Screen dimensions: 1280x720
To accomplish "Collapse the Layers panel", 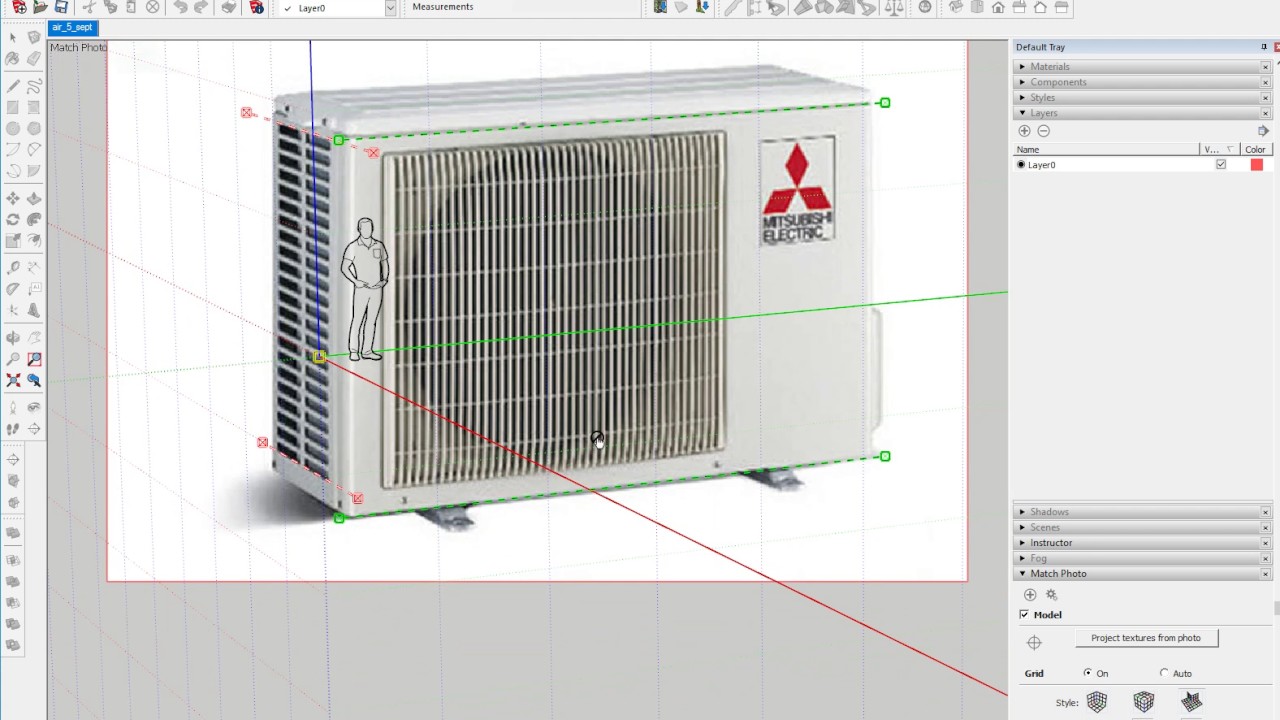I will [x=1141, y=113].
